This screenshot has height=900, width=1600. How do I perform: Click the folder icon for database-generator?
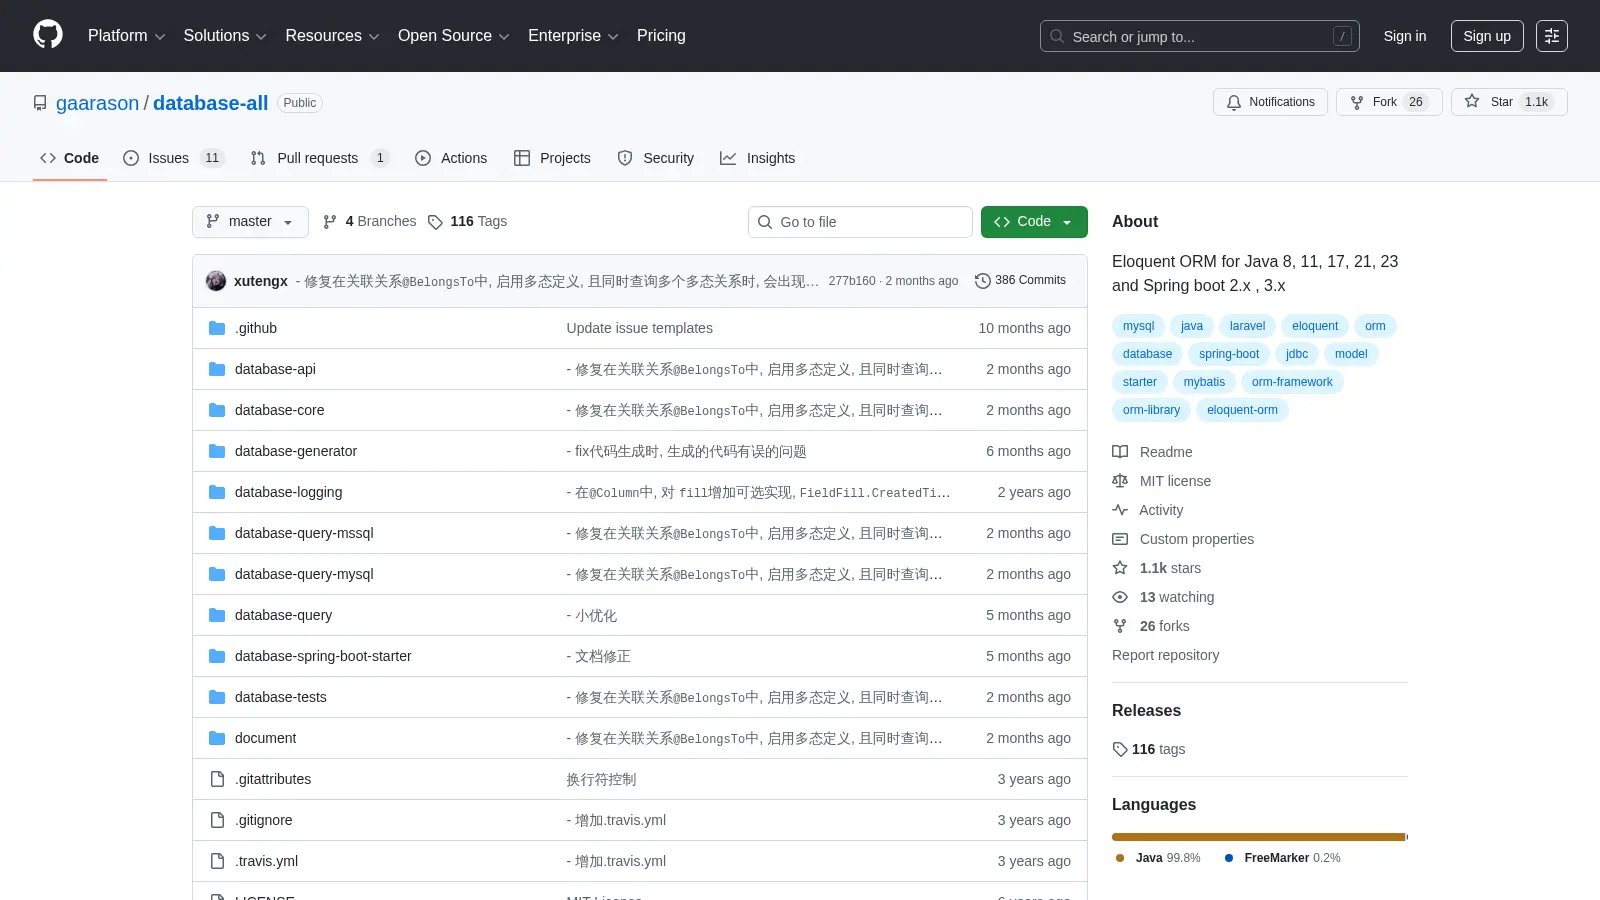point(217,451)
